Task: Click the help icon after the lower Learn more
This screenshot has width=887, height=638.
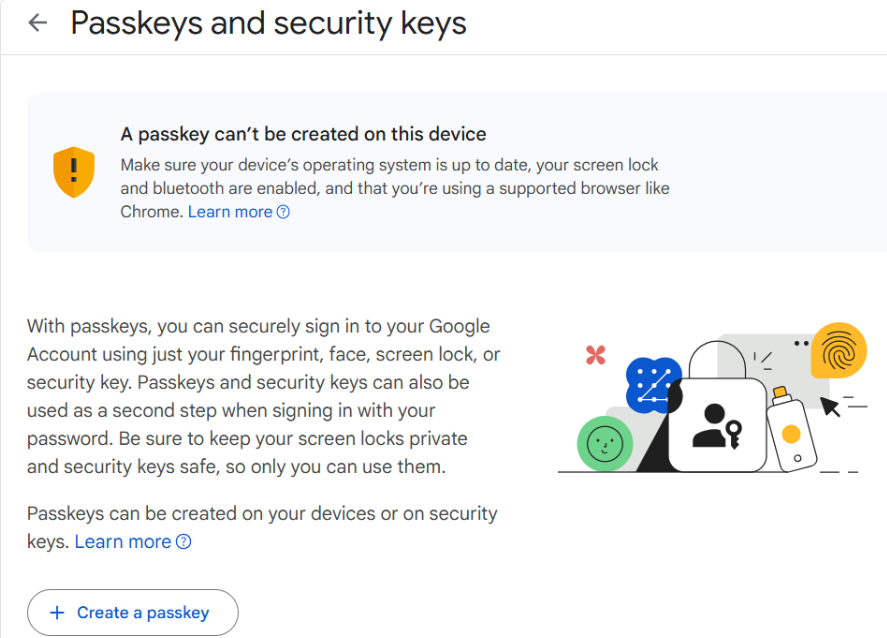Action: (x=183, y=542)
